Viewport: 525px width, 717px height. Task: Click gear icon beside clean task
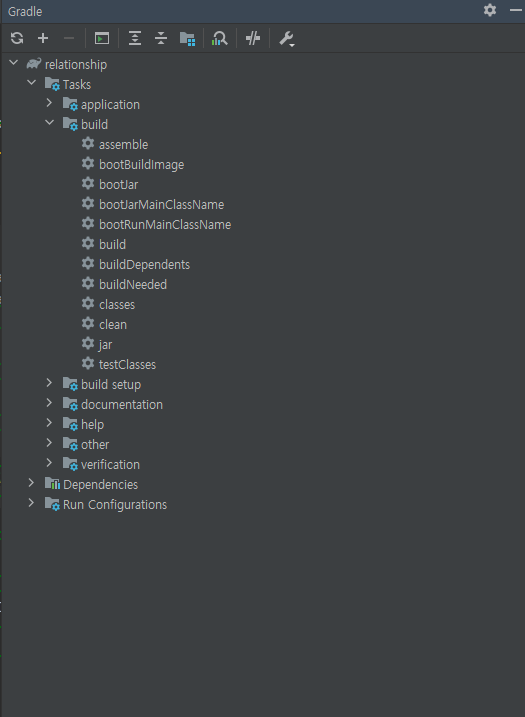pos(88,324)
